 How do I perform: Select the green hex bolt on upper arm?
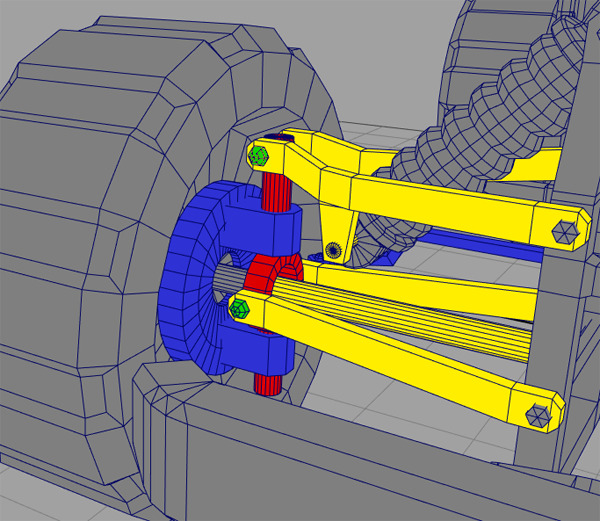tap(258, 156)
